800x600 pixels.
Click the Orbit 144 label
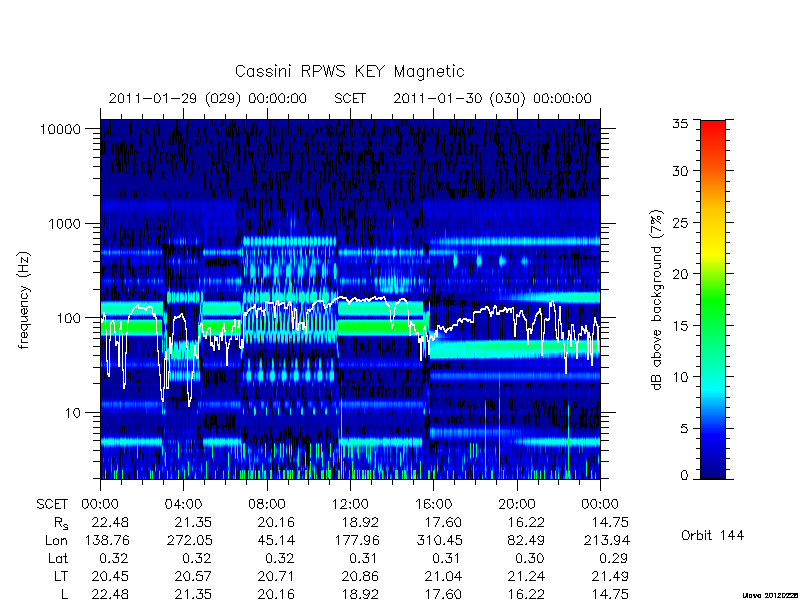coord(713,535)
